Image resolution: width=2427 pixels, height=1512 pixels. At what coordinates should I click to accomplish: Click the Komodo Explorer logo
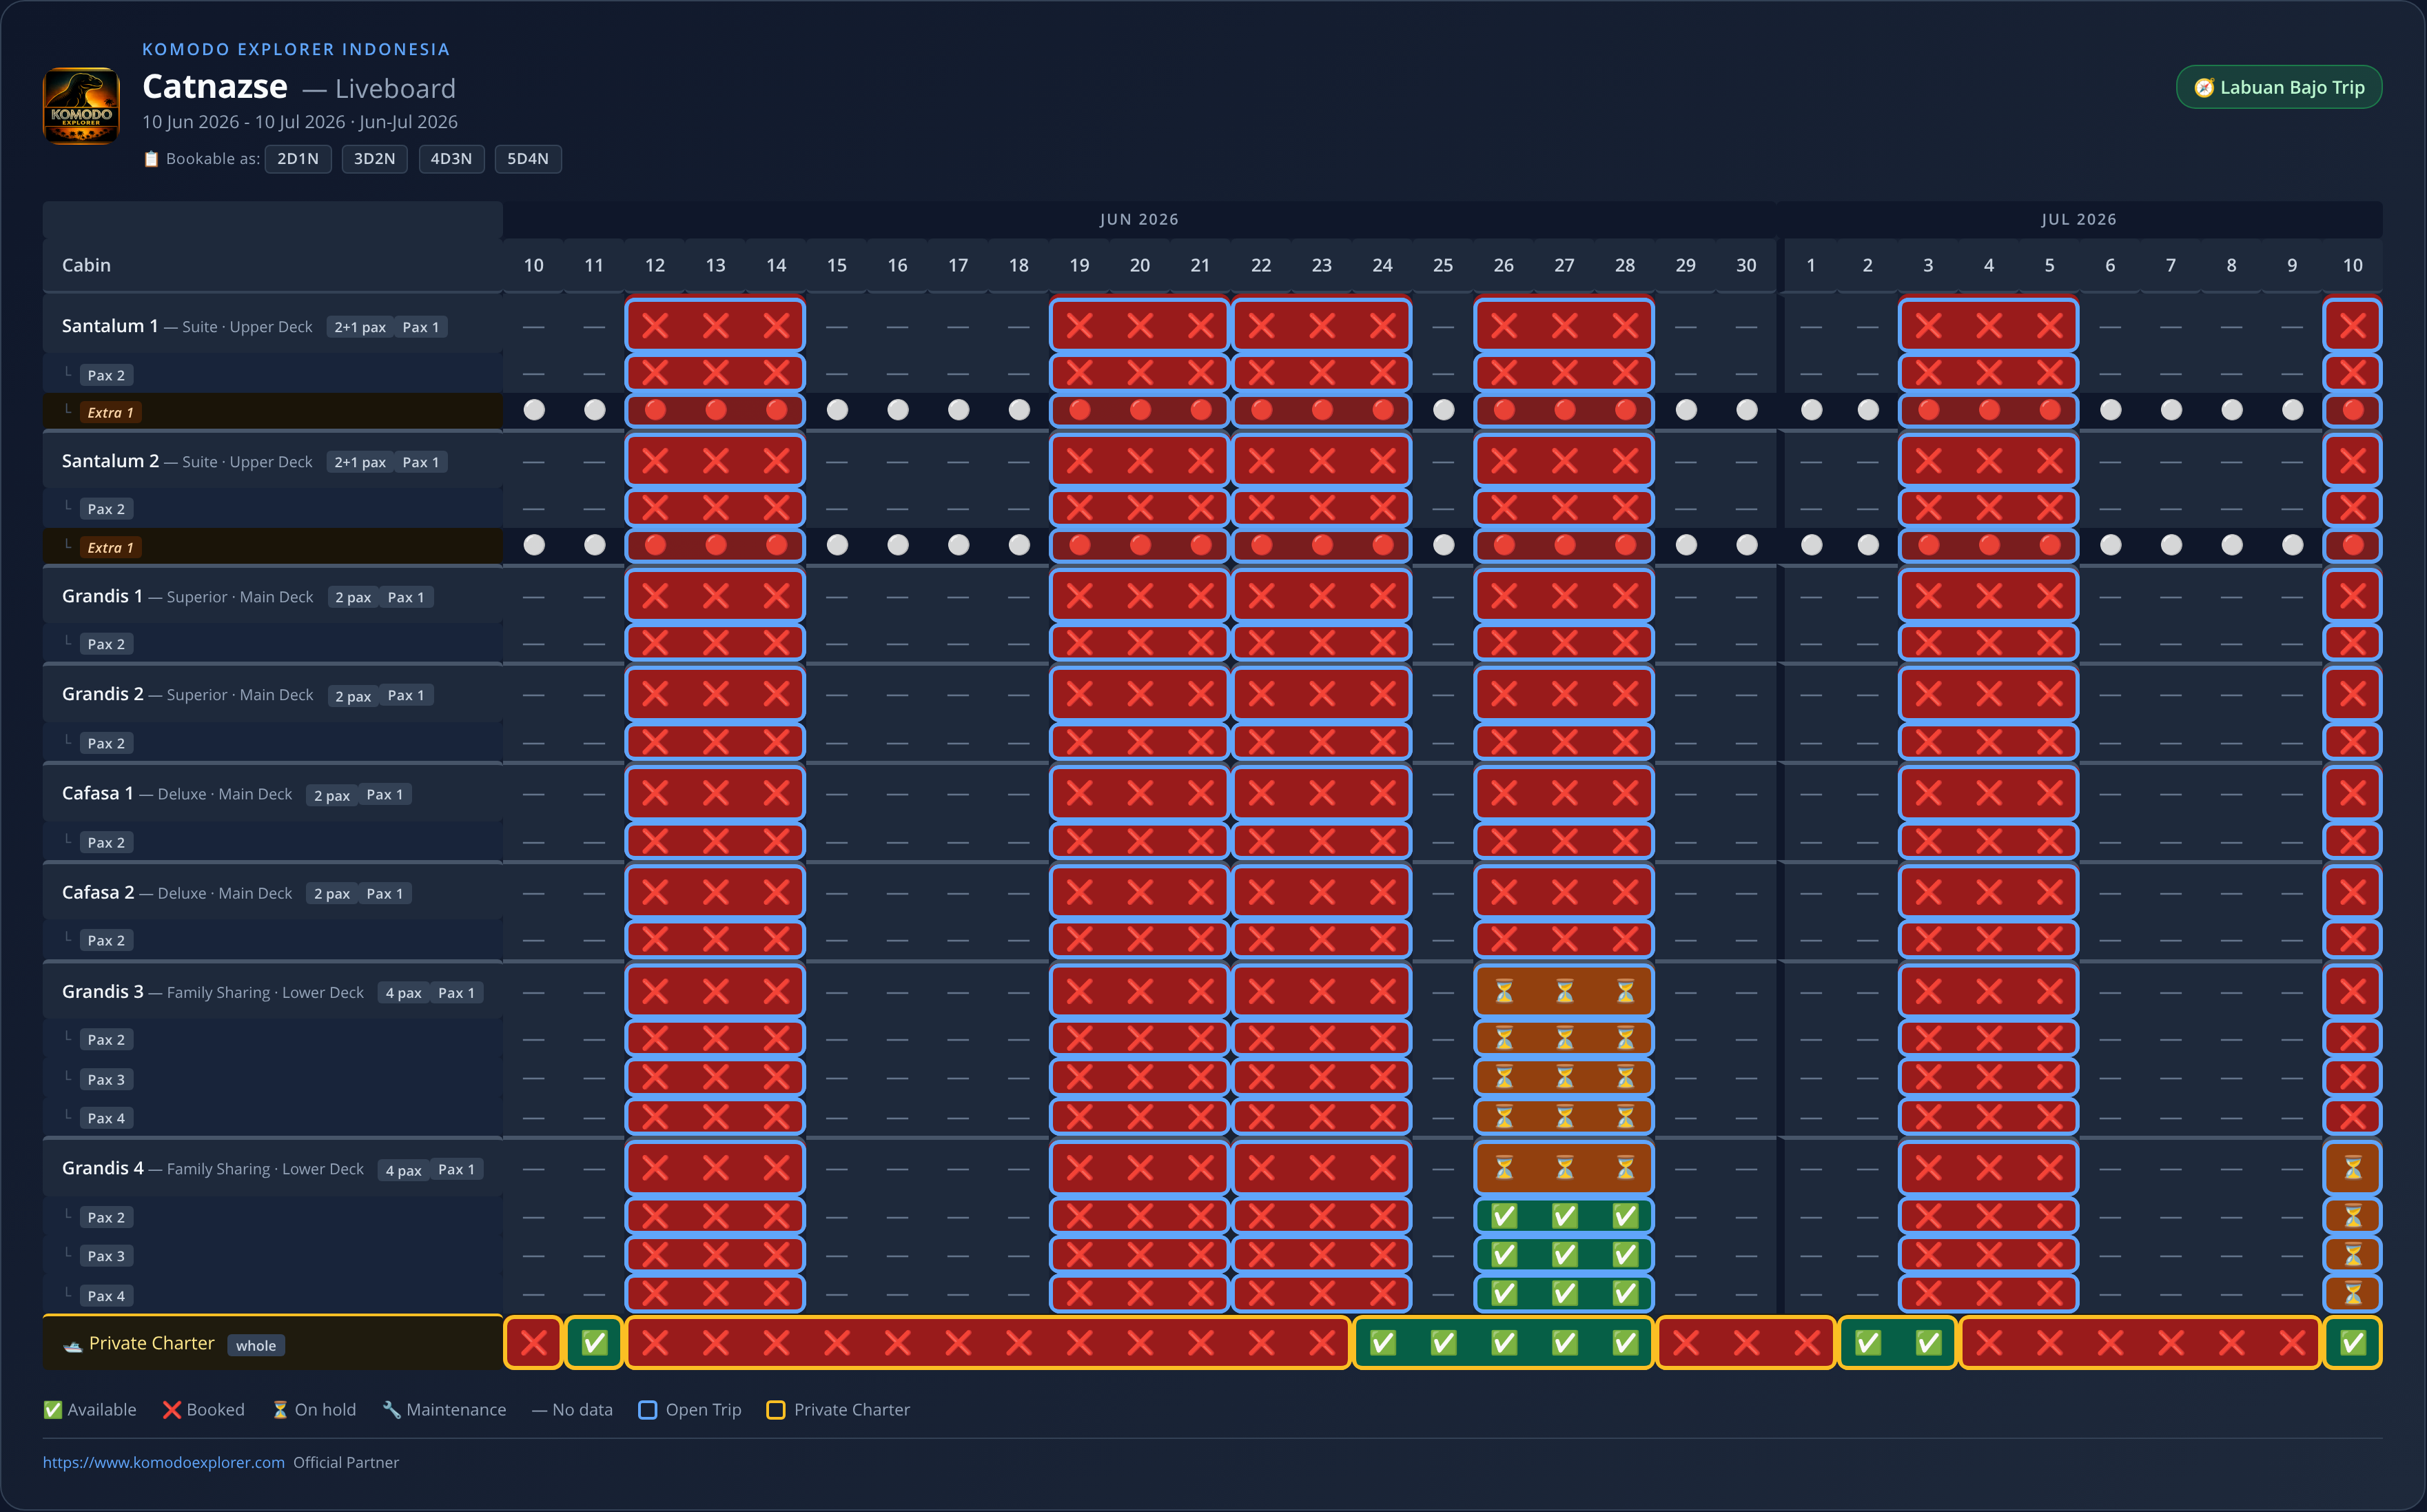click(81, 106)
